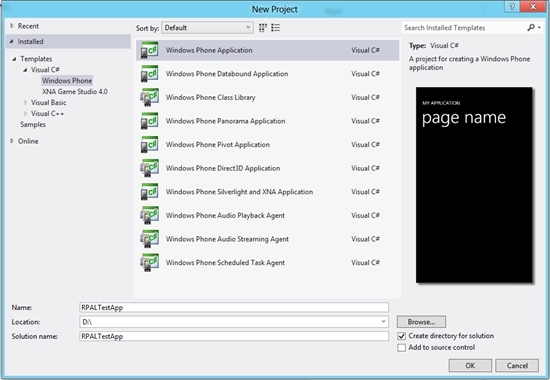Open dialog help question mark
Viewport: 550px width, 380px height.
click(x=512, y=7)
